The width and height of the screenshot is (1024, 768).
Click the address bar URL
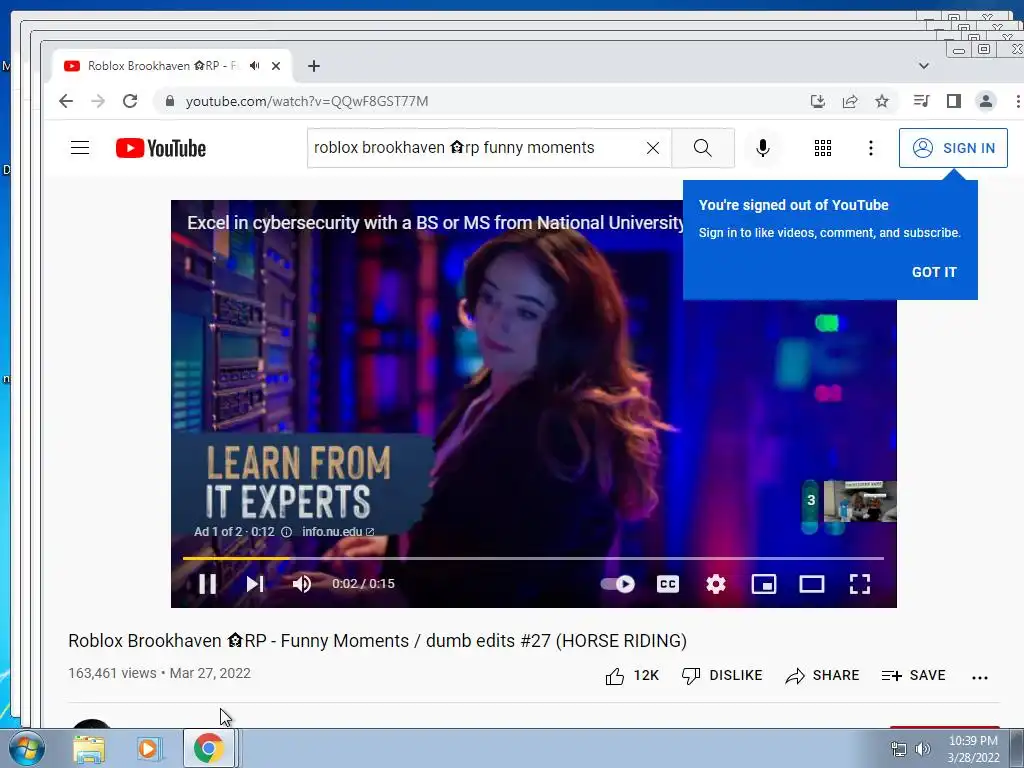[x=307, y=101]
